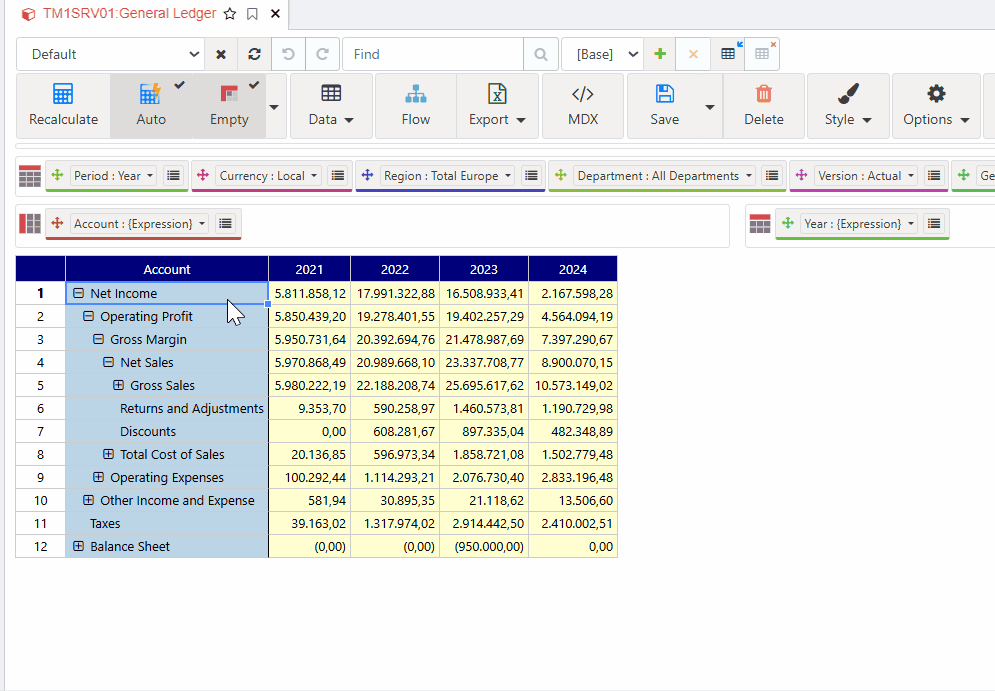Collapse the Net Income row
The image size is (995, 691).
(x=78, y=294)
